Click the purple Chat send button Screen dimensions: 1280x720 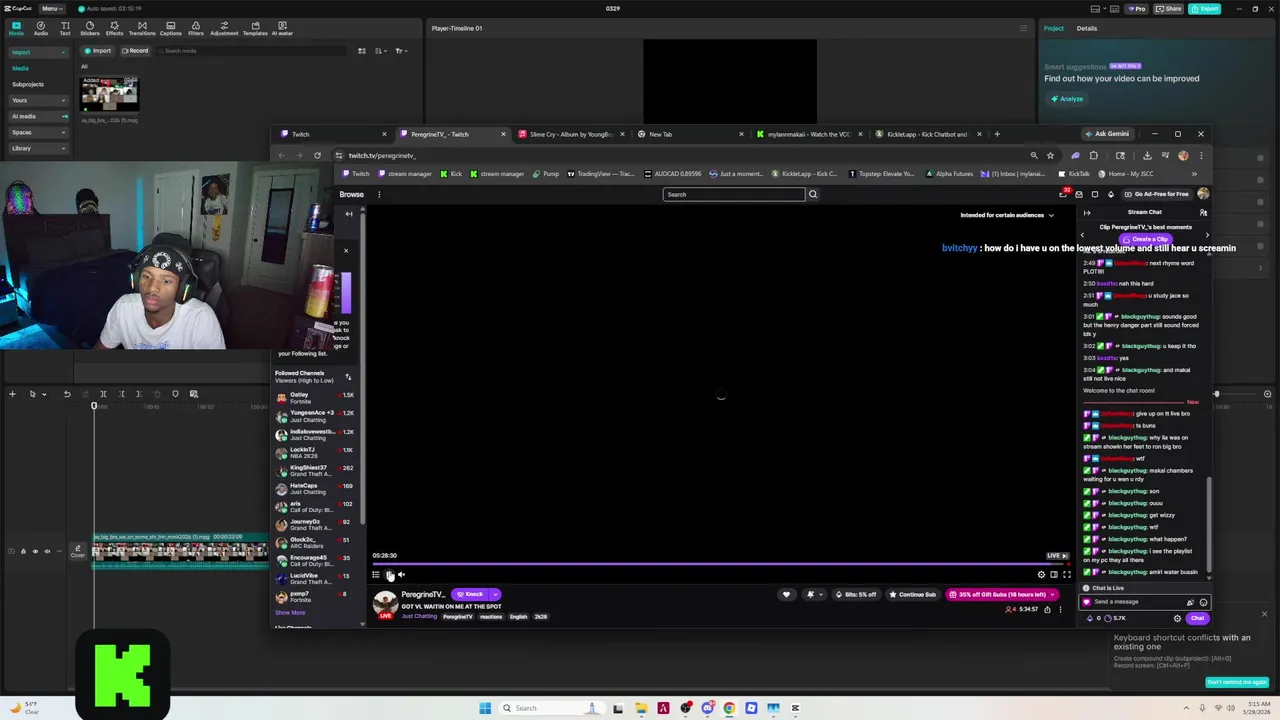1197,618
